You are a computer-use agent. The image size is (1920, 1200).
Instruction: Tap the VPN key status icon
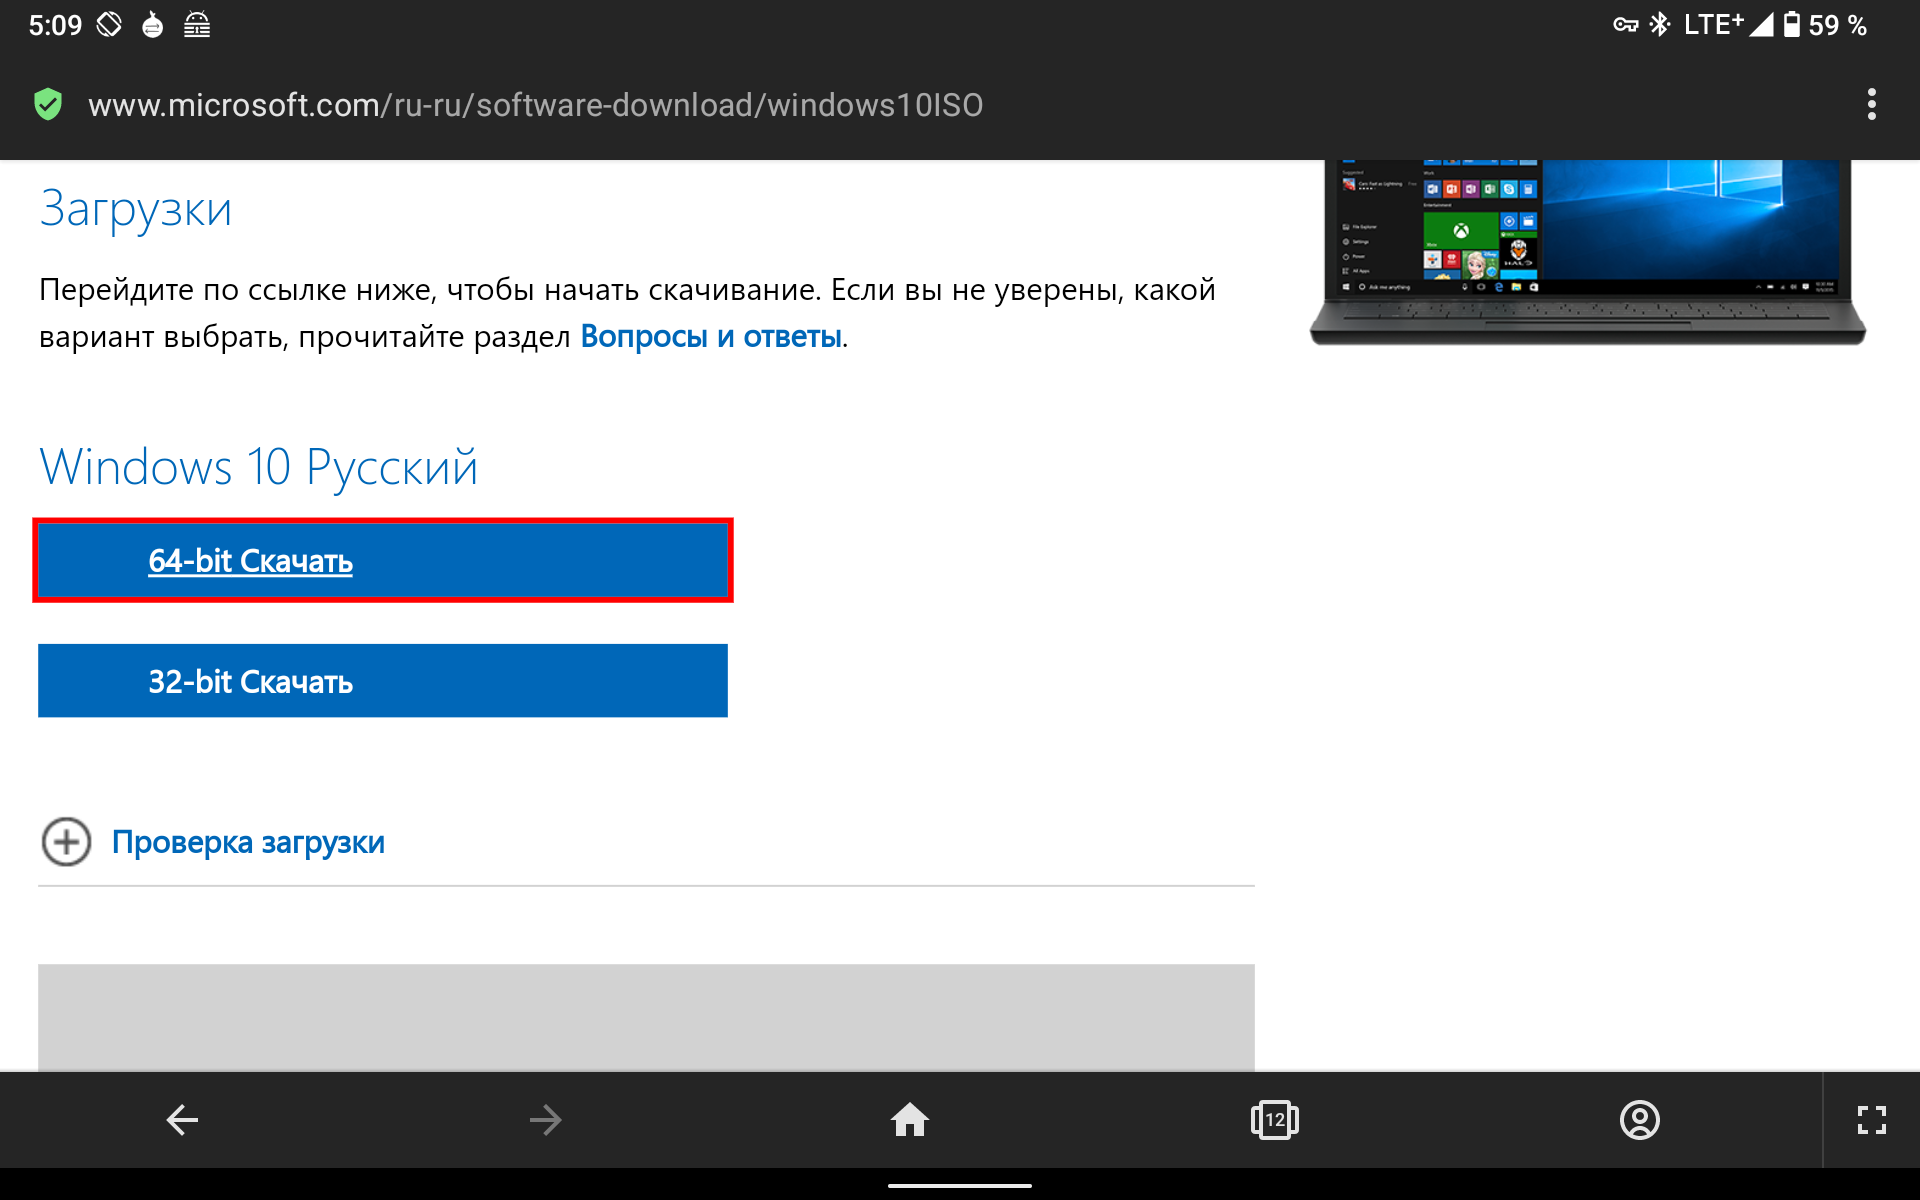(1625, 25)
